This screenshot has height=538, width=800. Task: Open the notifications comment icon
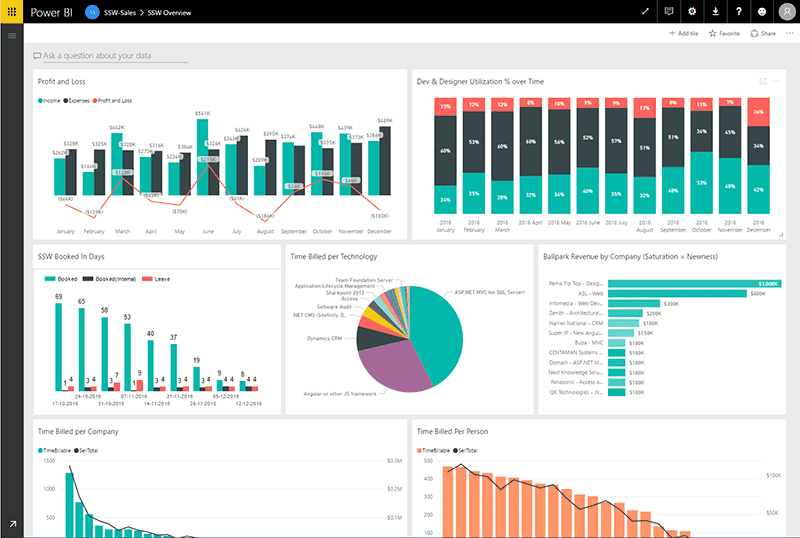click(669, 11)
